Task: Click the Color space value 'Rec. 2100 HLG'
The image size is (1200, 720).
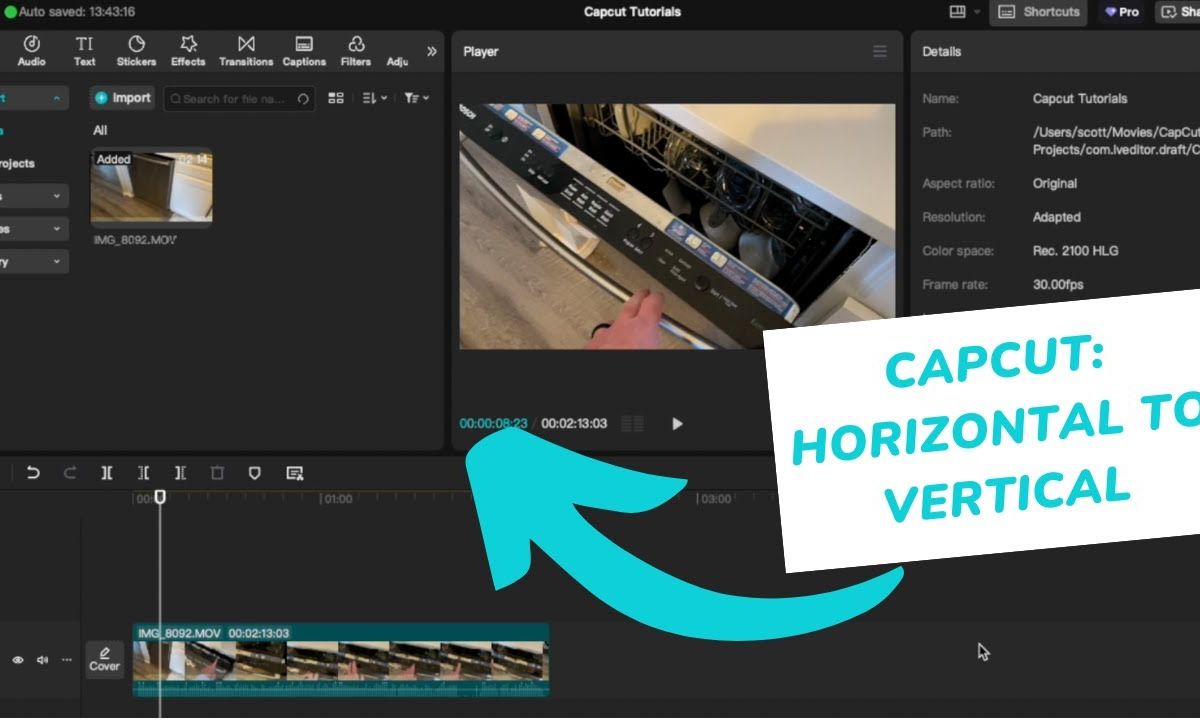Action: [x=1078, y=251]
